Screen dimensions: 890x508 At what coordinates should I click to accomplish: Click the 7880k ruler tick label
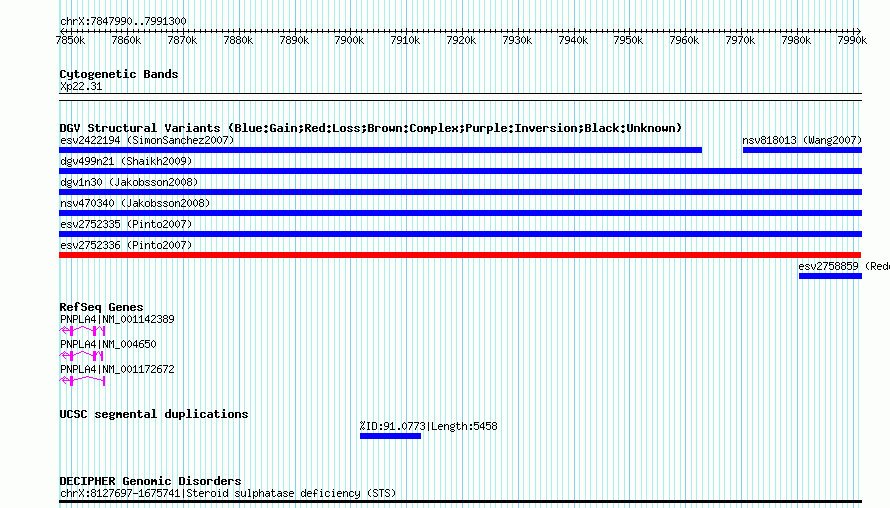[x=238, y=40]
